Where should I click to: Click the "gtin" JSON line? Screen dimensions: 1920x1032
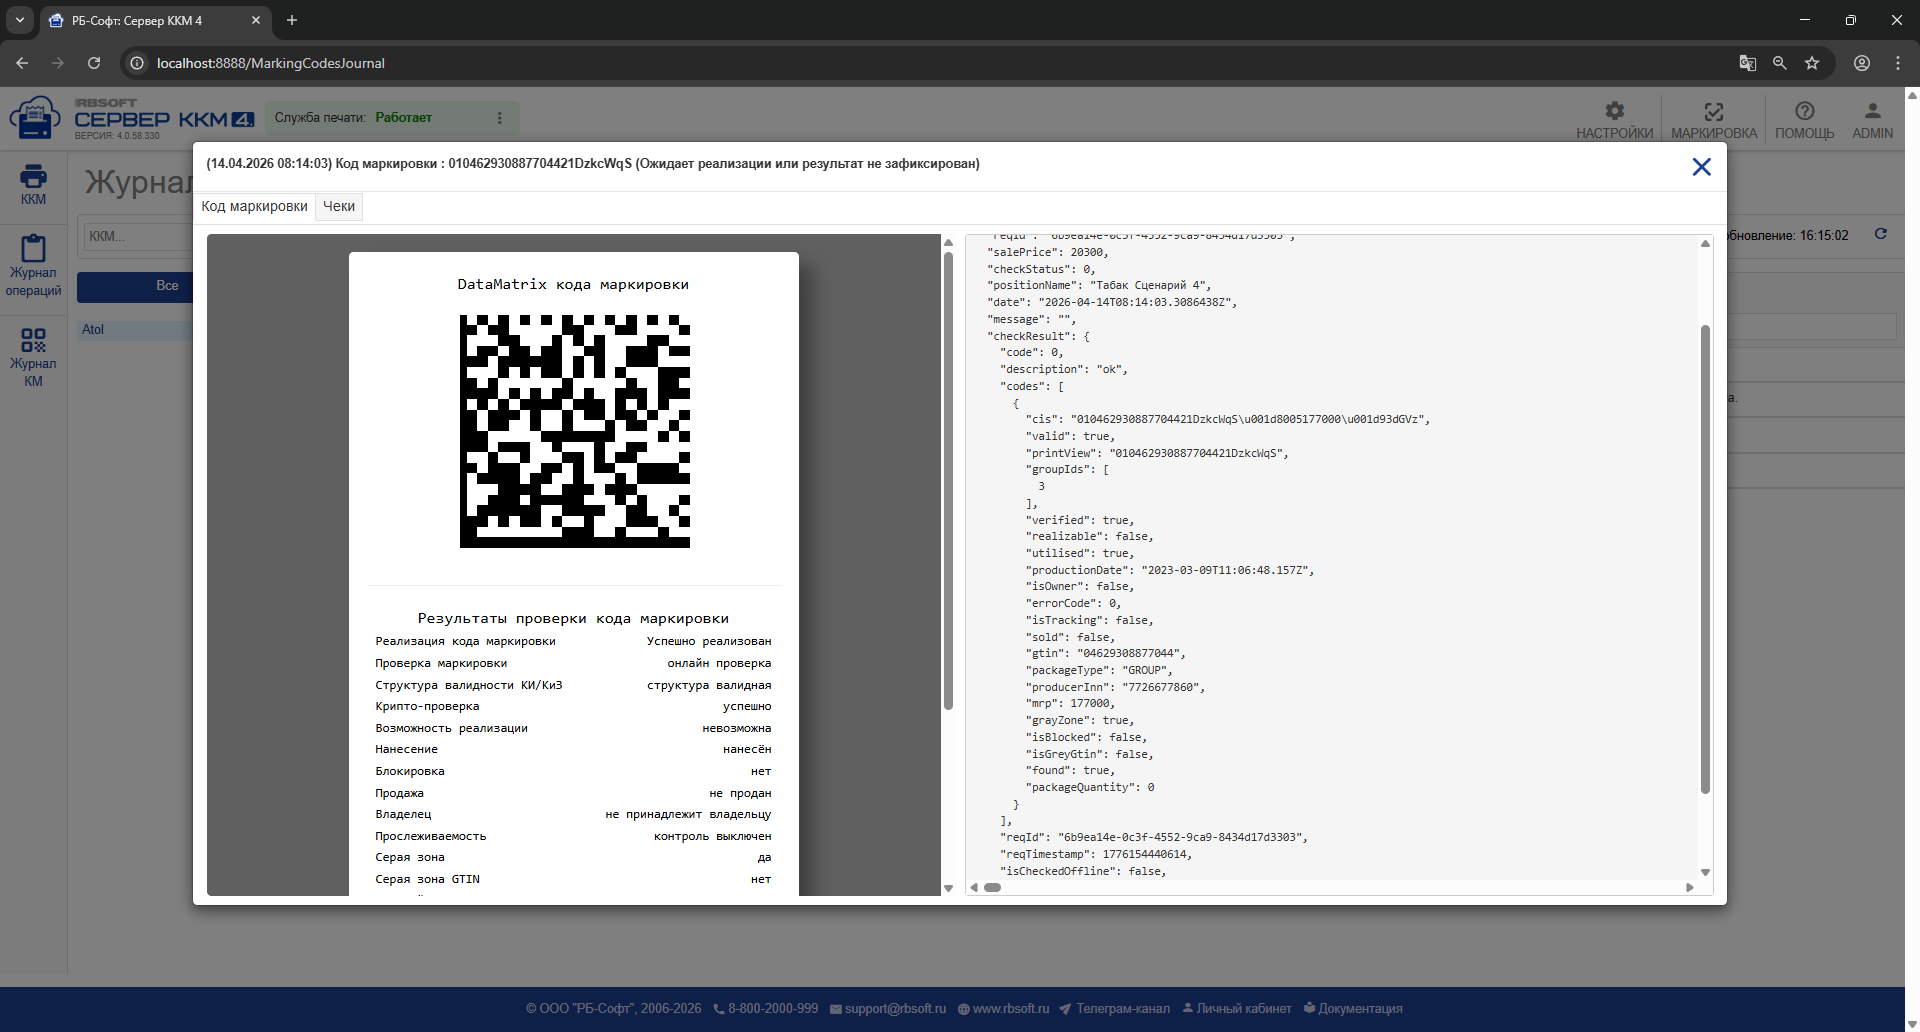tap(1105, 654)
